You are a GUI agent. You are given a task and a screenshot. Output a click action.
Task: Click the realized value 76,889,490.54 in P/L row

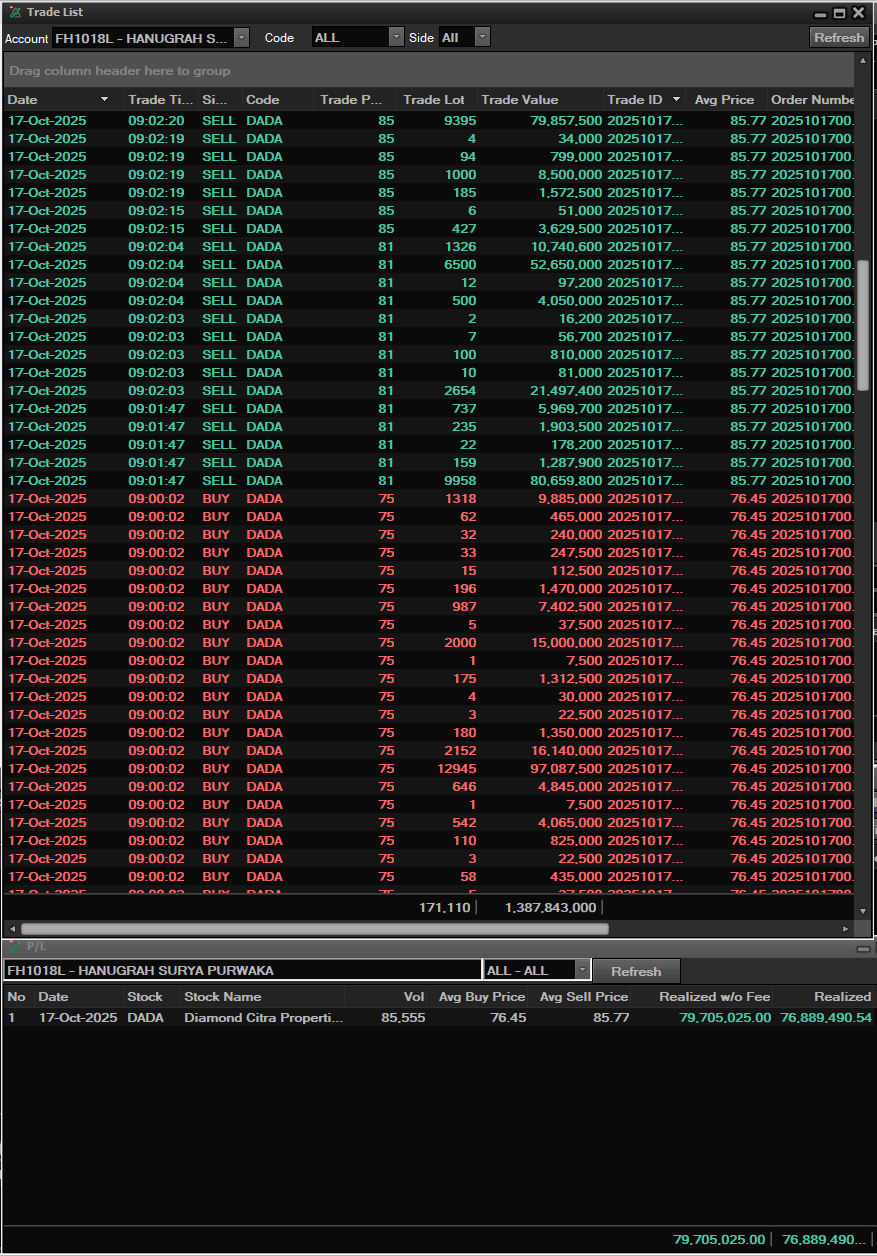(826, 1018)
